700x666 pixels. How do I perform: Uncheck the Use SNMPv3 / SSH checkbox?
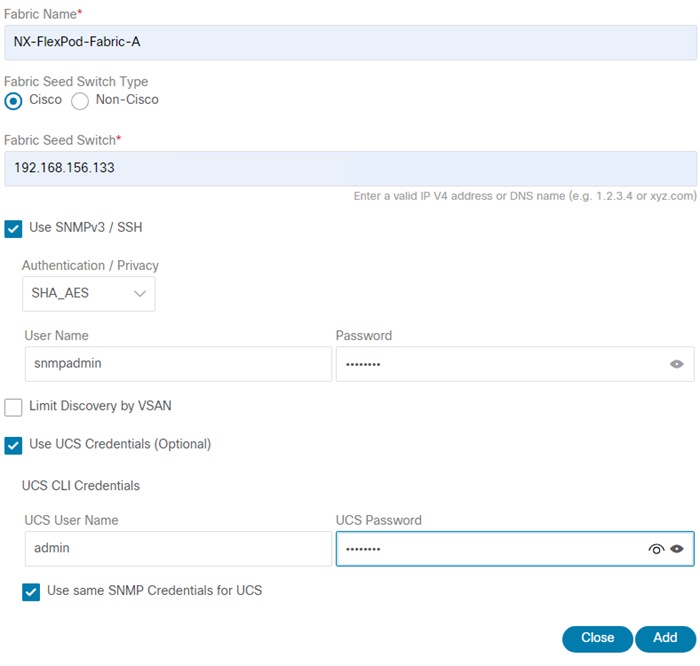[13, 228]
